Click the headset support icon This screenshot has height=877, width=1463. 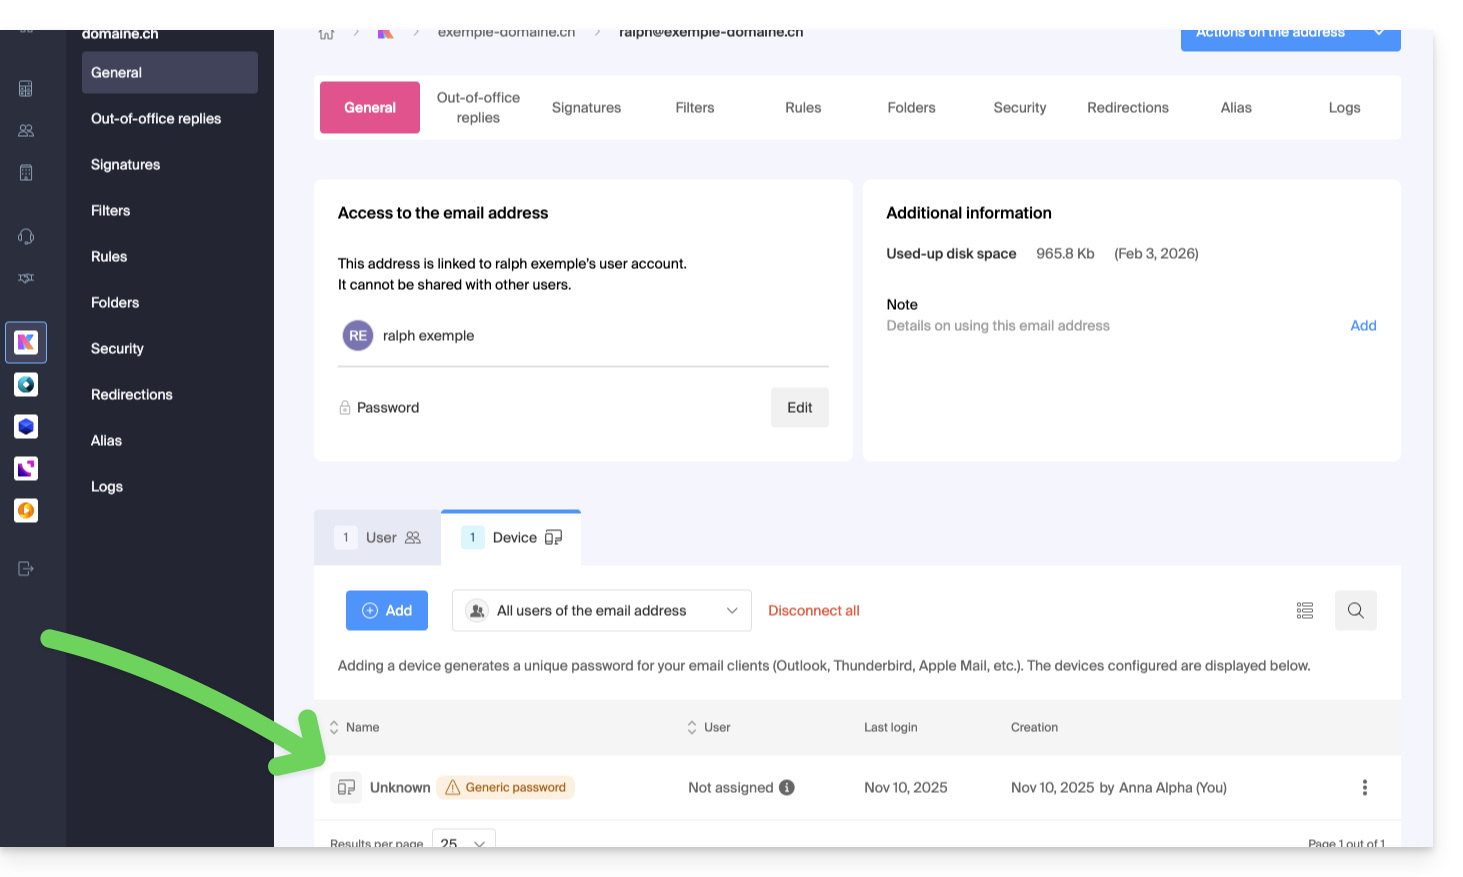click(26, 237)
